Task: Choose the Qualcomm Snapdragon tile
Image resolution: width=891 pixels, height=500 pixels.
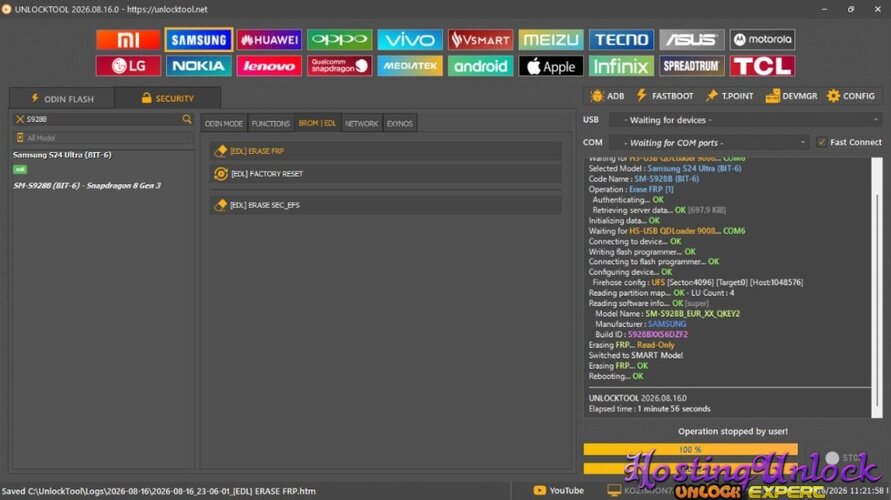Action: (x=340, y=66)
